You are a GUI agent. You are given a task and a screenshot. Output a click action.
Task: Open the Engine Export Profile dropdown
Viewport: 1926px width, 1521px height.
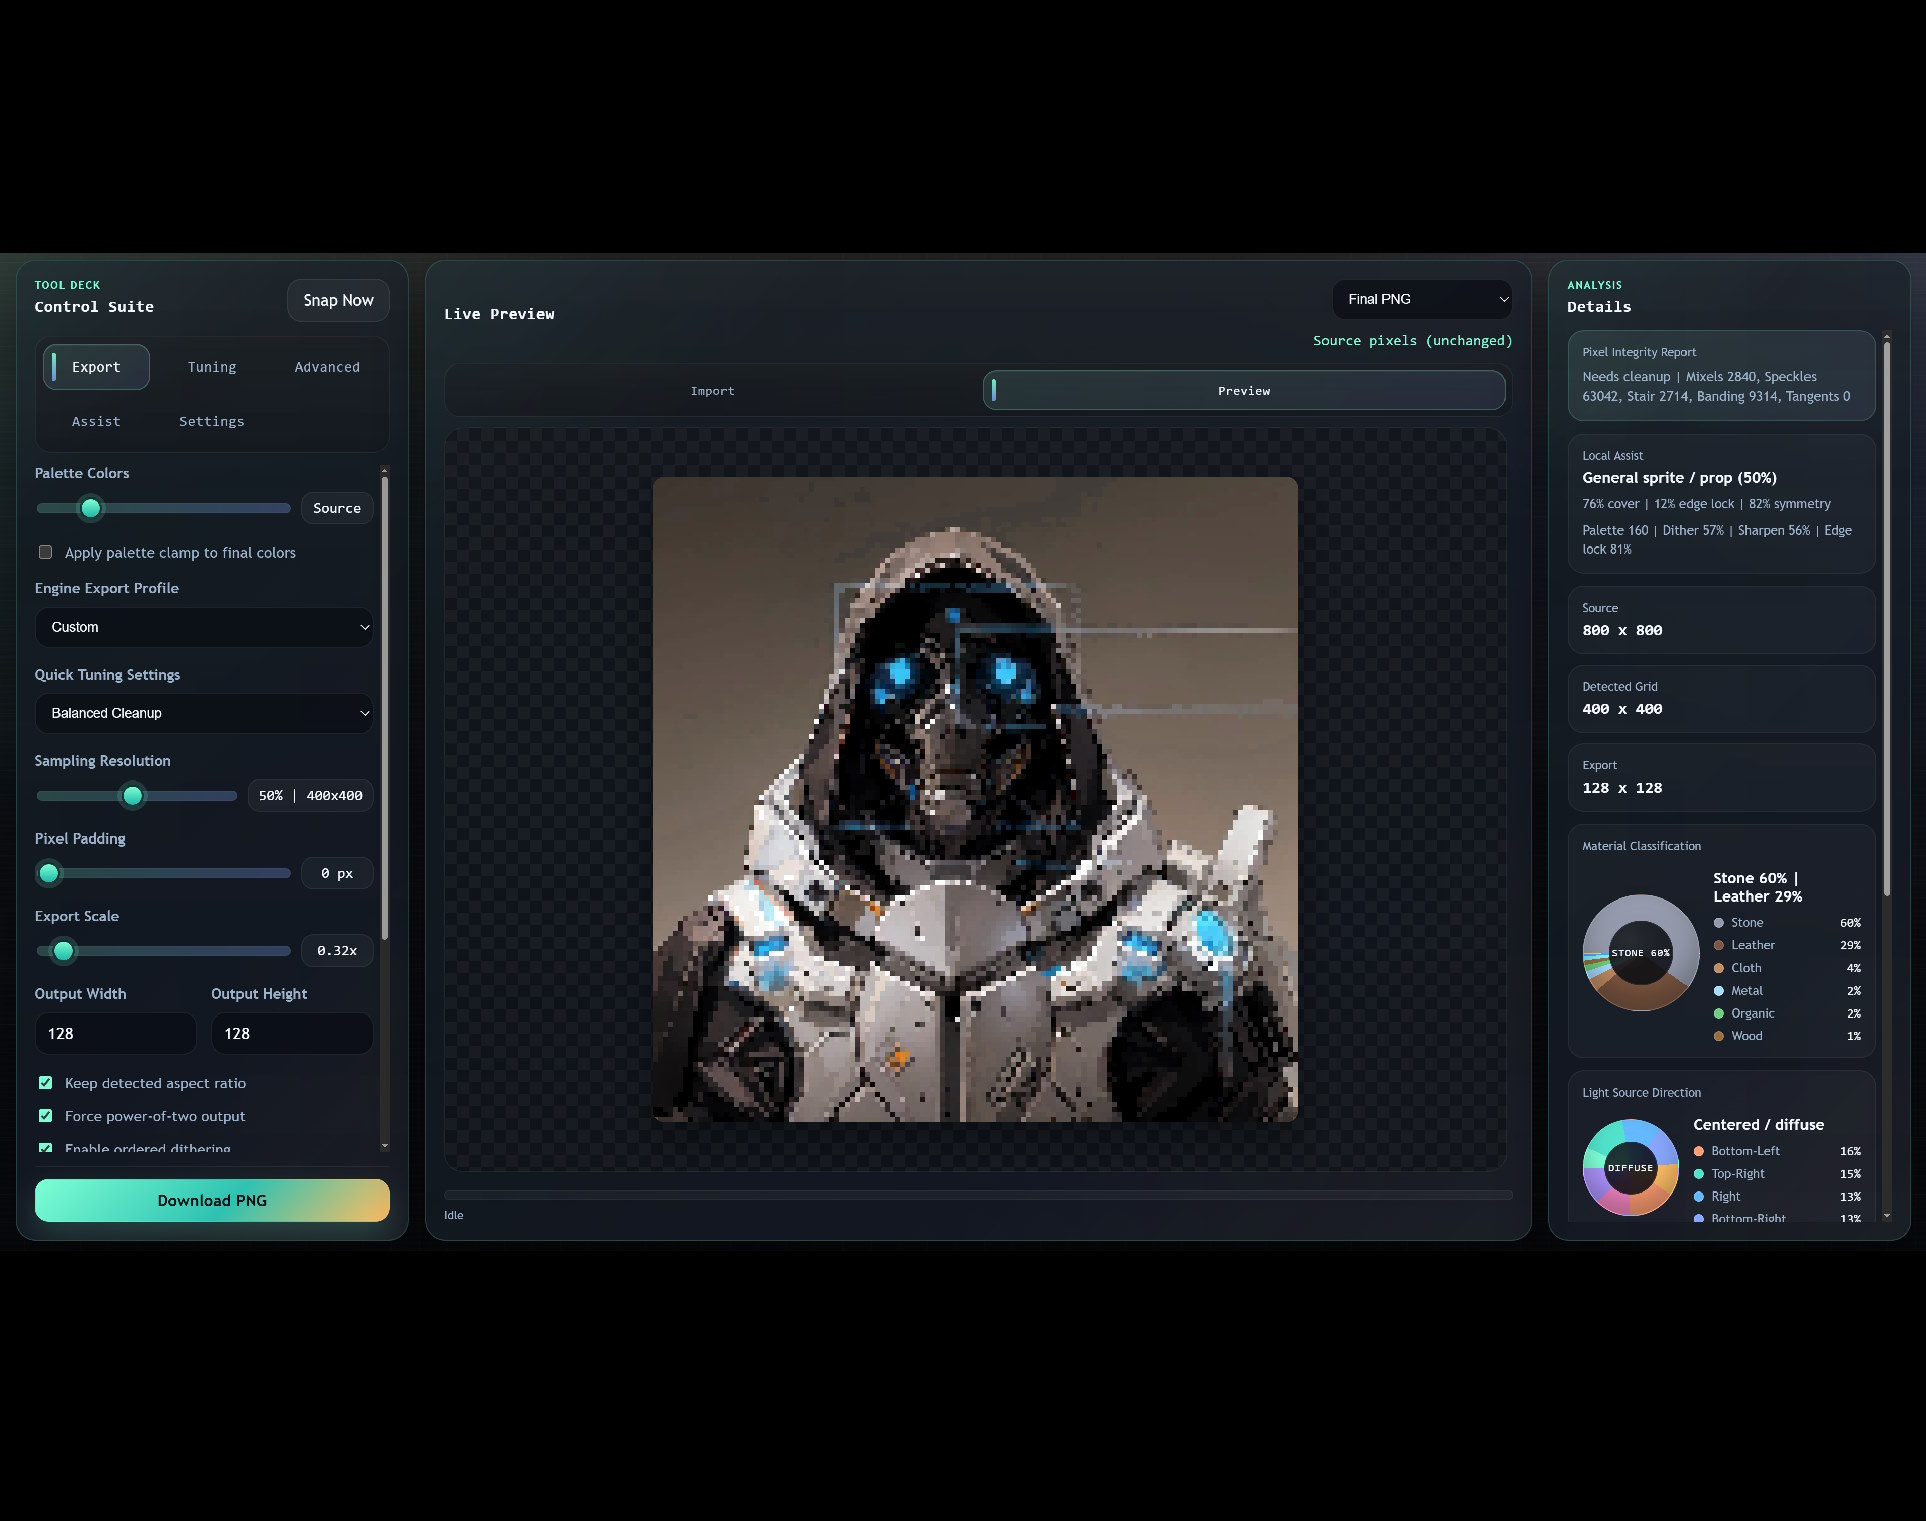tap(204, 627)
